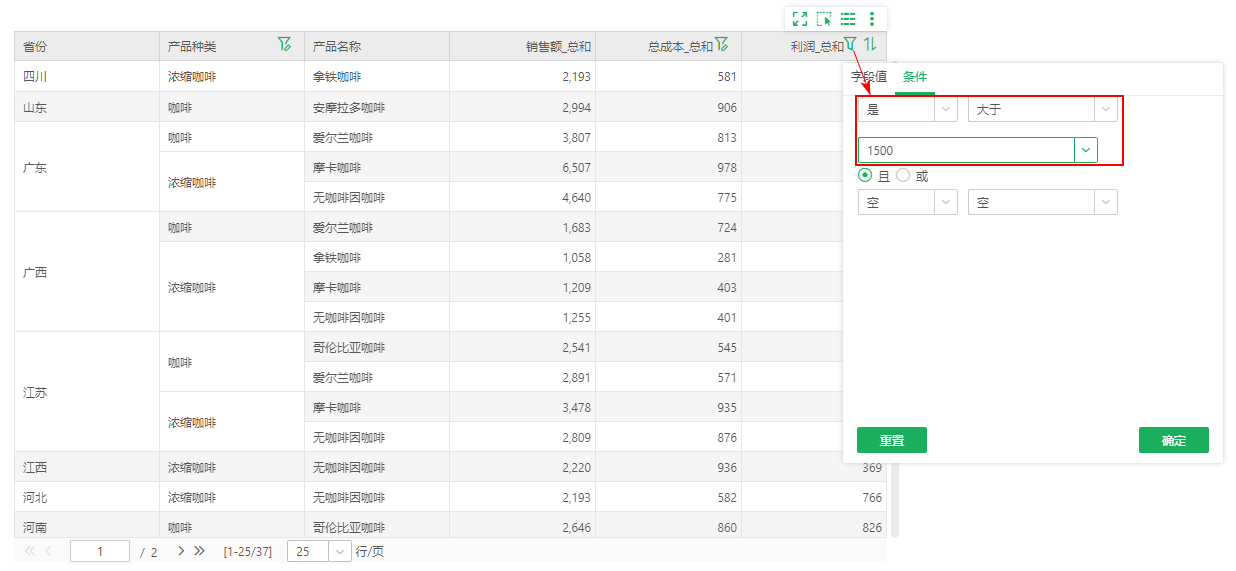1236x571 pixels.
Task: Click the cost value 581 in 四川 row
Action: tap(668, 76)
